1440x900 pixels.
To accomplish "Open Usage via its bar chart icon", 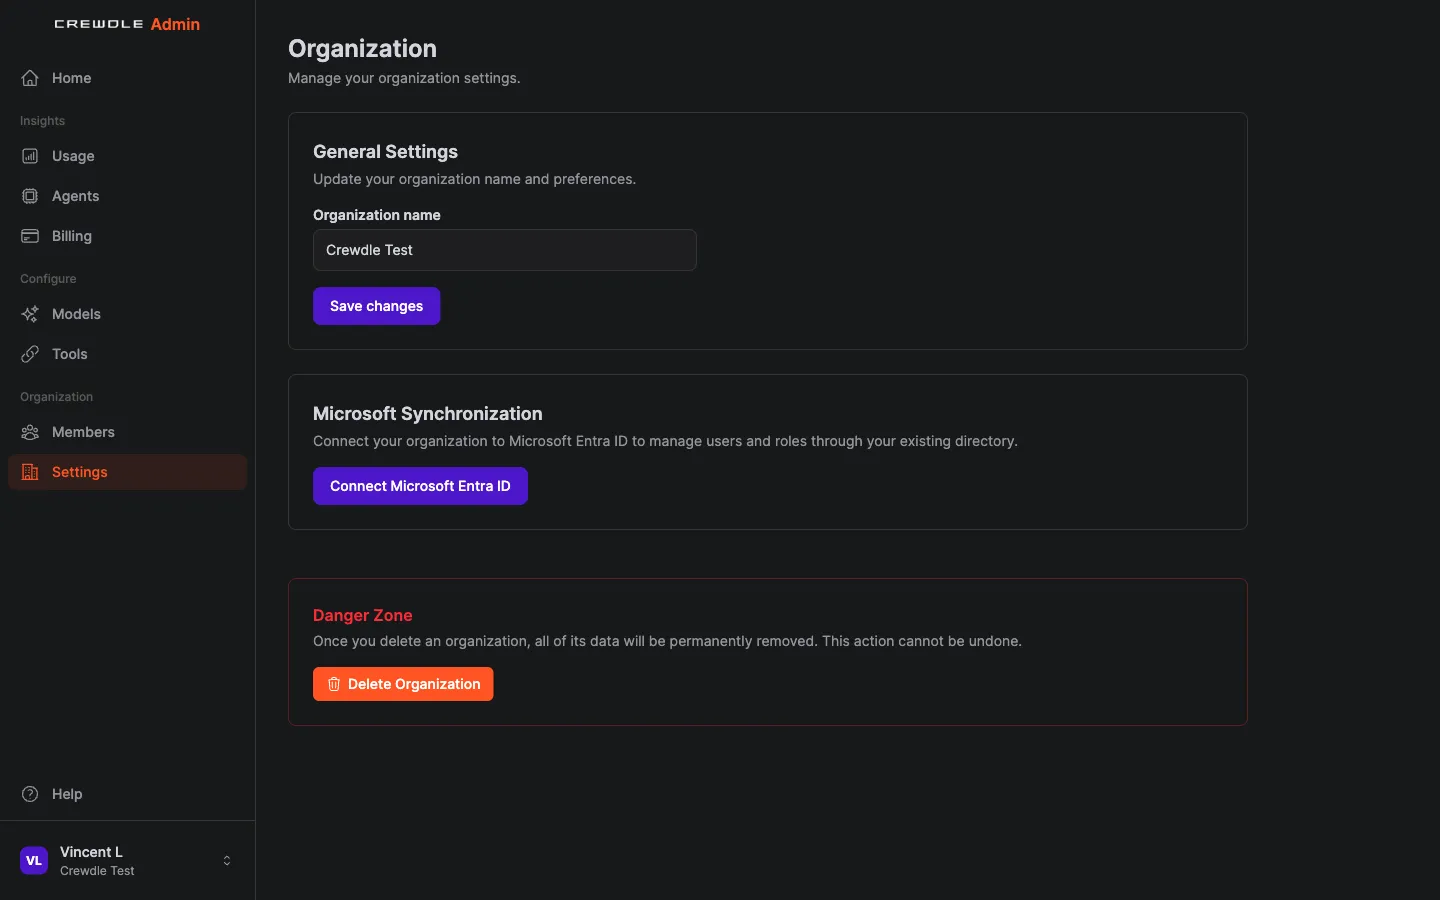I will (x=30, y=156).
